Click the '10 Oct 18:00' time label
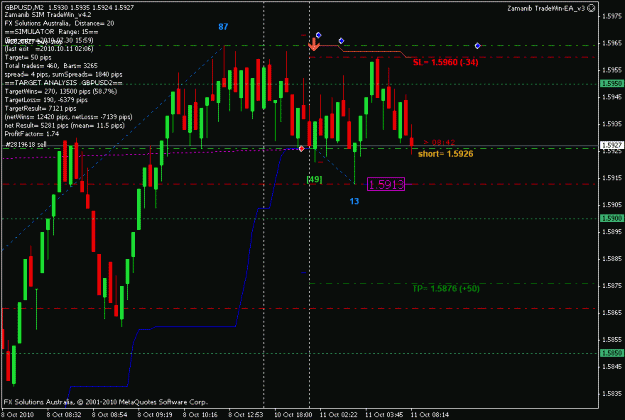Screen dimensions: 625x420 (x=292, y=414)
